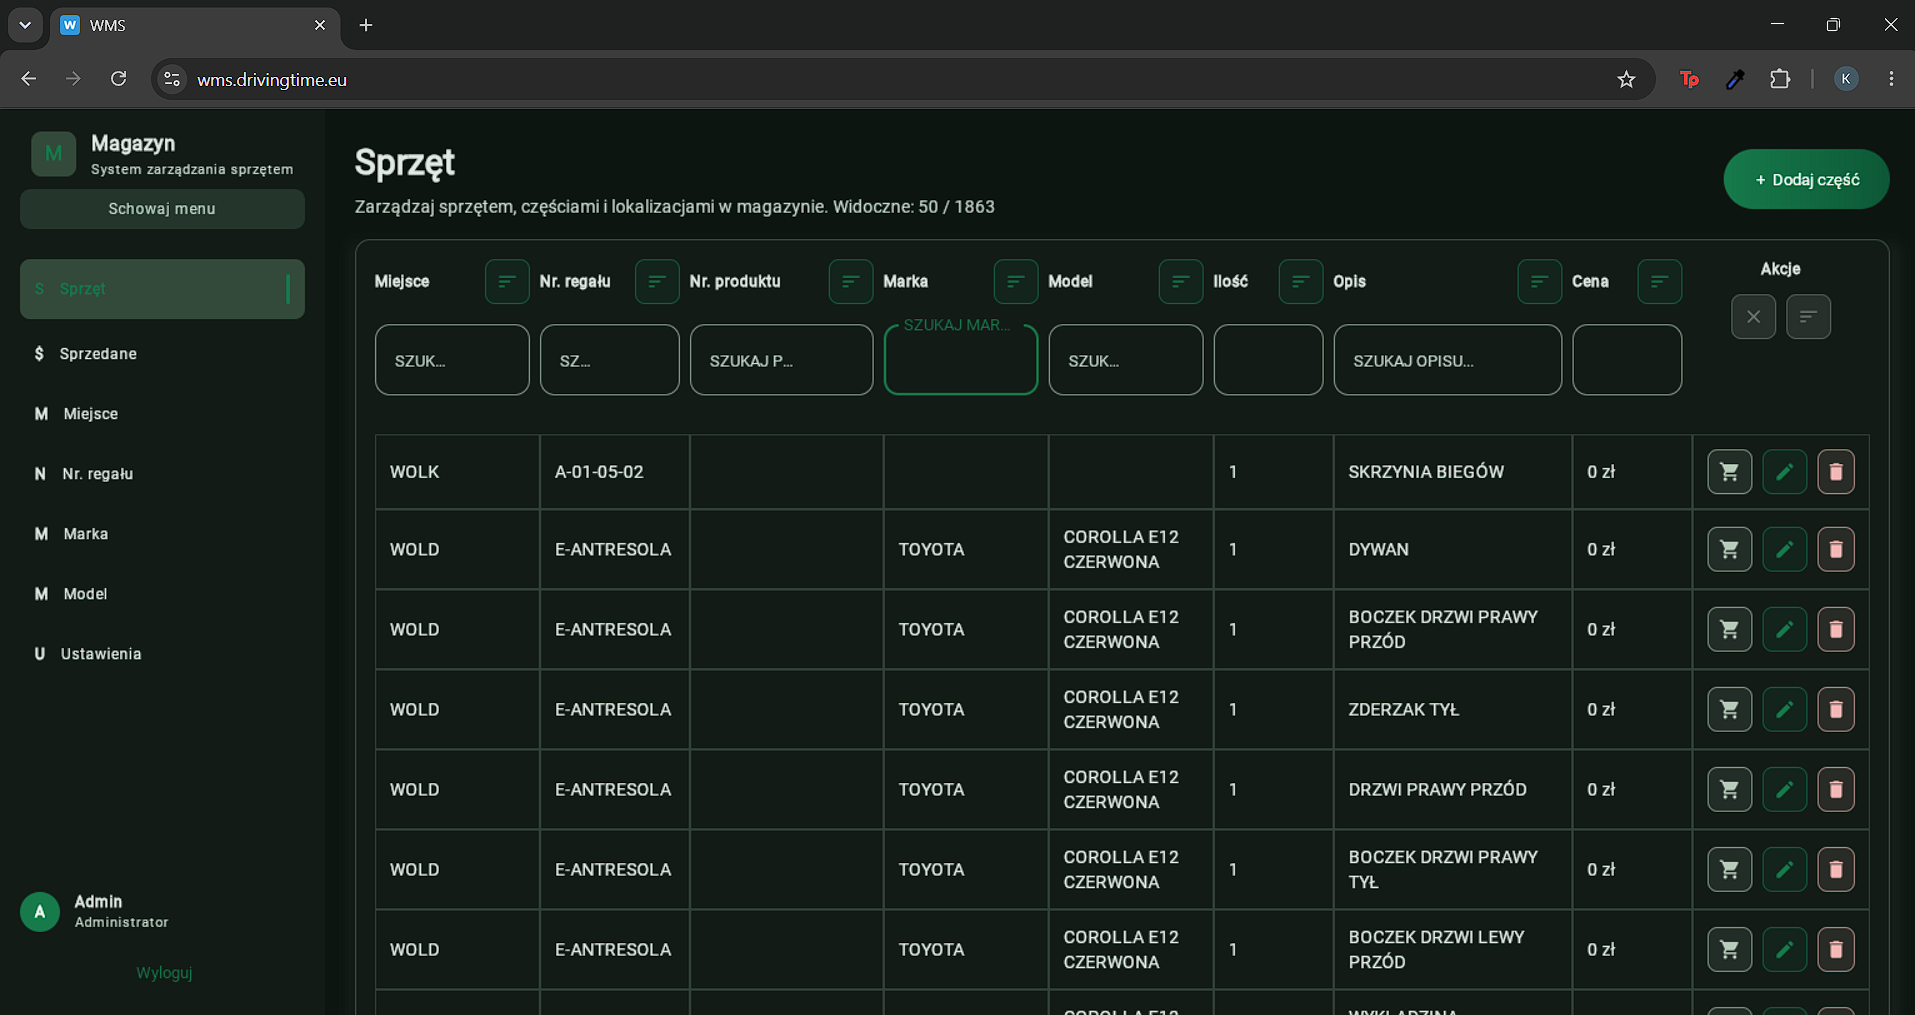1915x1015 pixels.
Task: Click cart icon in SKRZYNIA BIEGÓW row
Action: [x=1729, y=472]
